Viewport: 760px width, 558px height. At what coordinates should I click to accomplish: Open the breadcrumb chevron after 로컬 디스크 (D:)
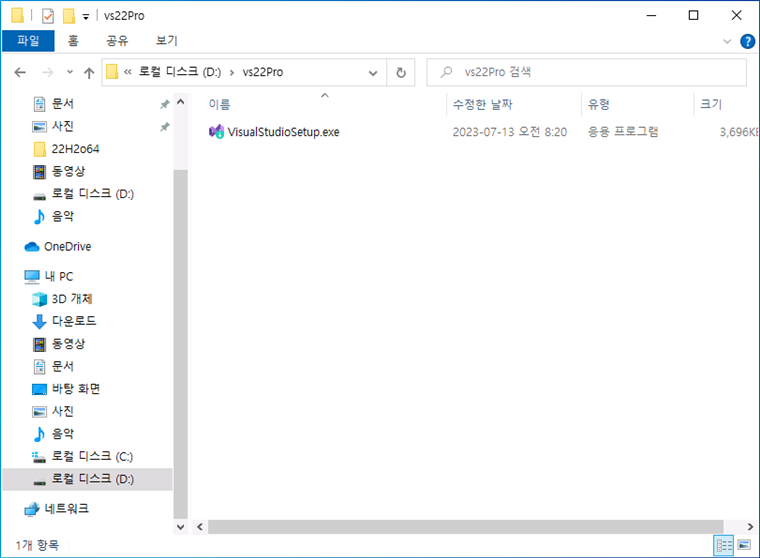point(232,73)
